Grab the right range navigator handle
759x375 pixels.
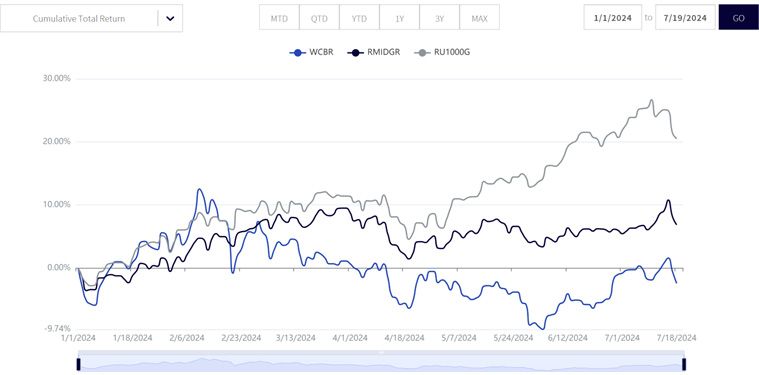coord(684,364)
